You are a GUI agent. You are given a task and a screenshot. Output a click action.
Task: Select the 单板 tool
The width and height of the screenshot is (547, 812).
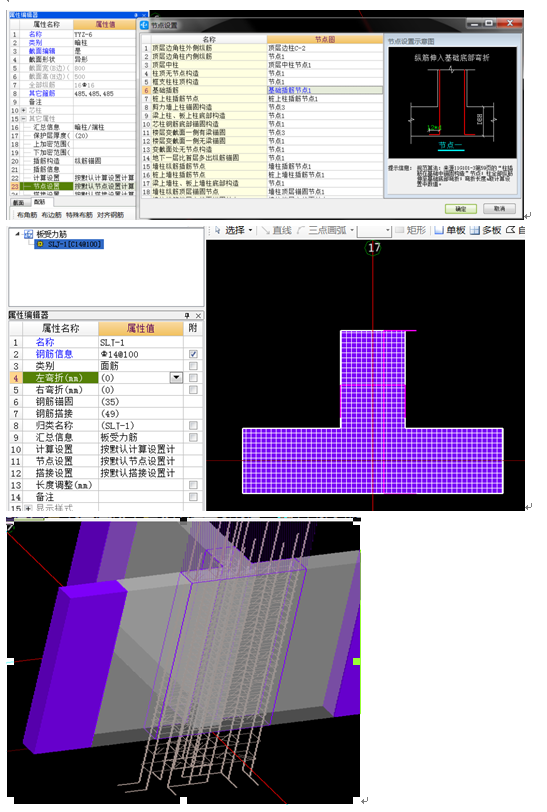click(x=450, y=230)
